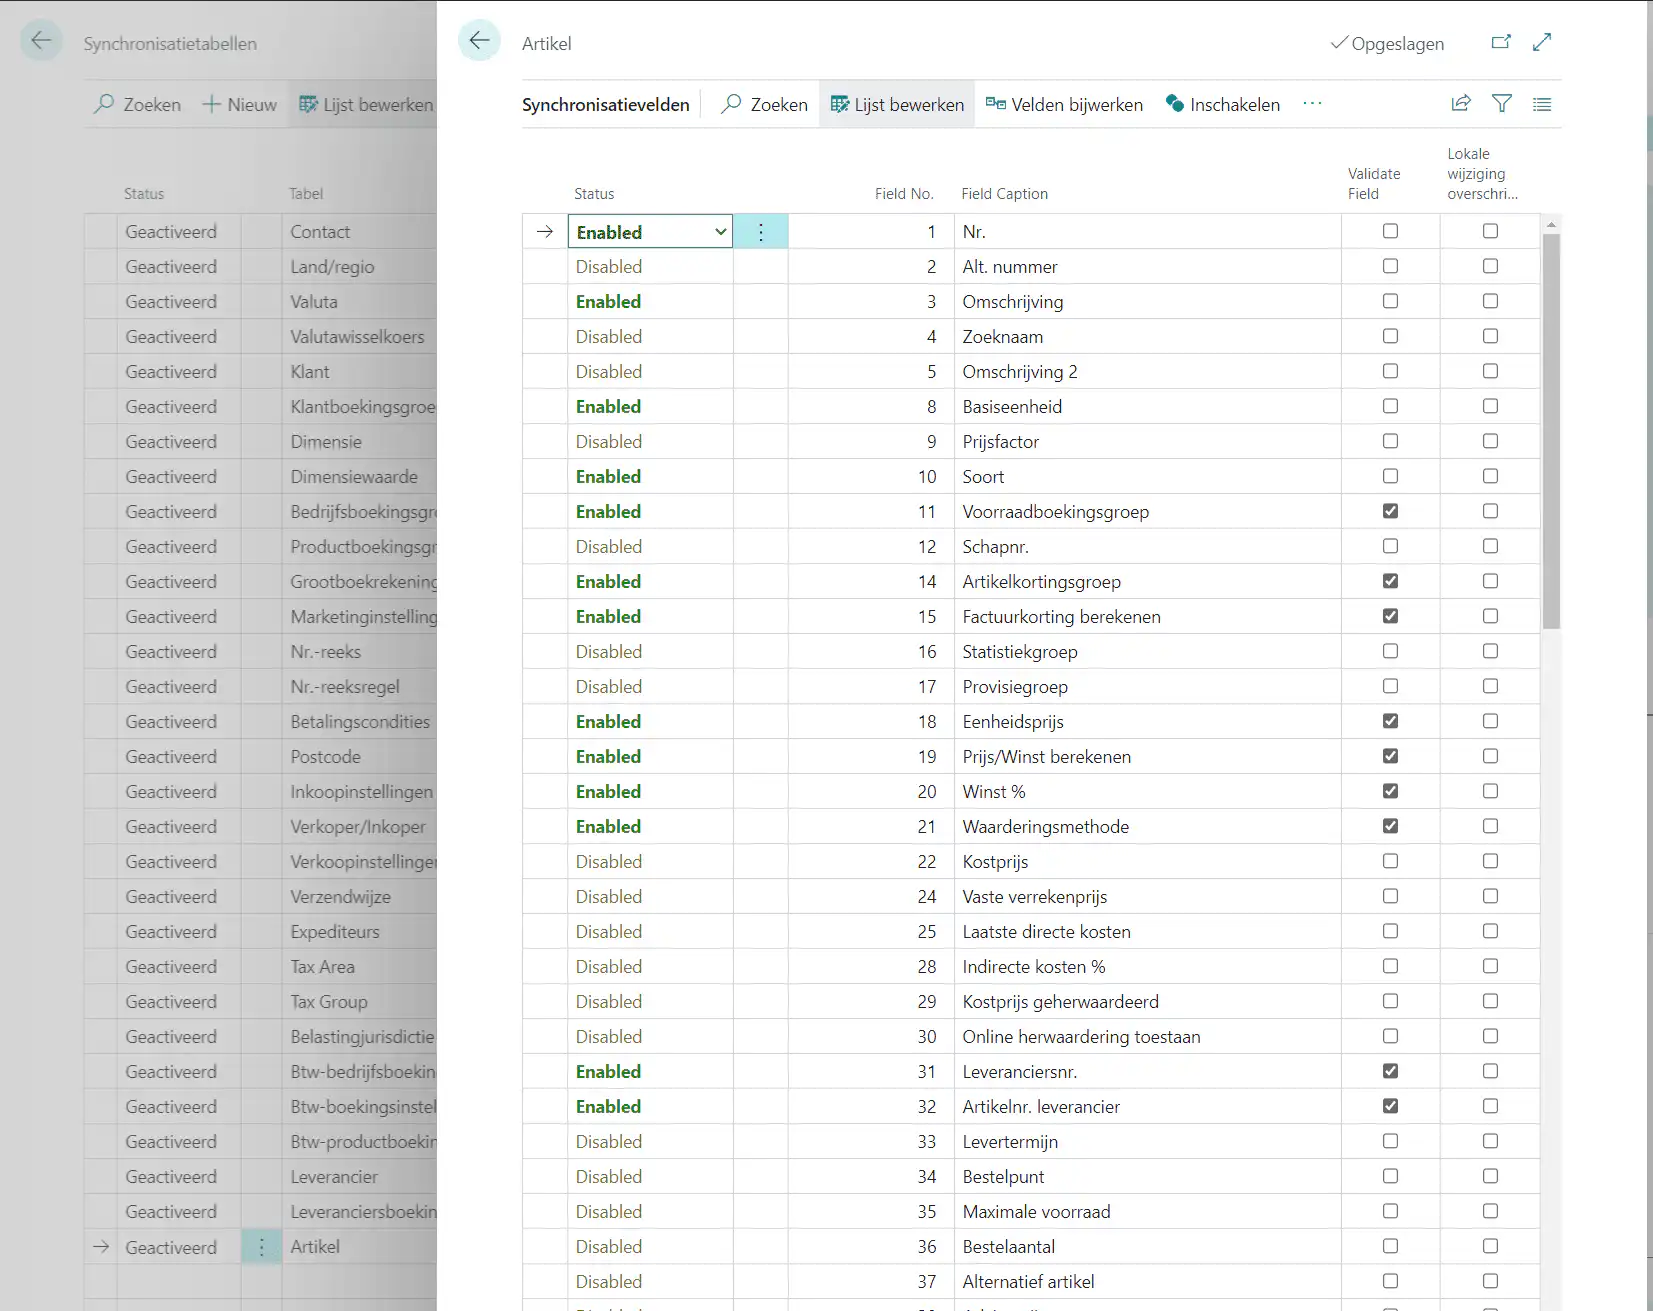This screenshot has width=1653, height=1311.
Task: Check Lokale wijziging overschrijven for Eenheidsprijs
Action: (x=1490, y=721)
